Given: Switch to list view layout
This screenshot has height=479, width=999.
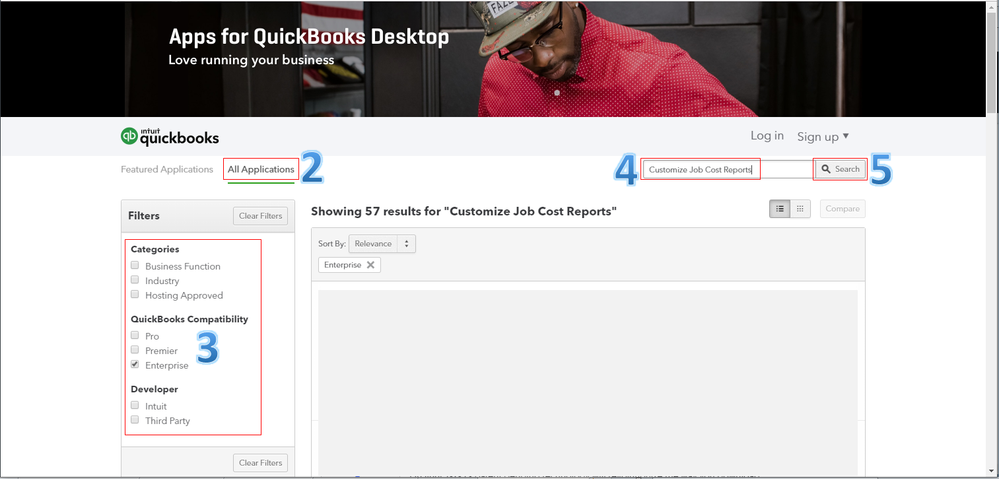Looking at the screenshot, I should [780, 208].
